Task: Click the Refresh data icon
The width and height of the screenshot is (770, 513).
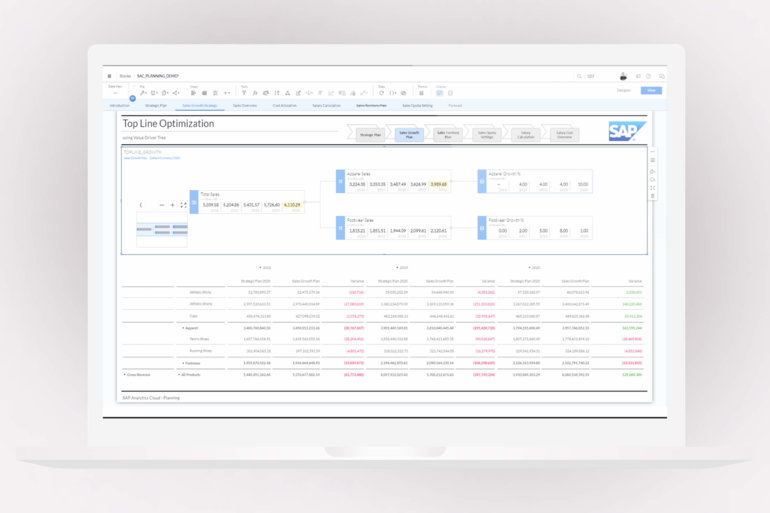Action: (382, 93)
